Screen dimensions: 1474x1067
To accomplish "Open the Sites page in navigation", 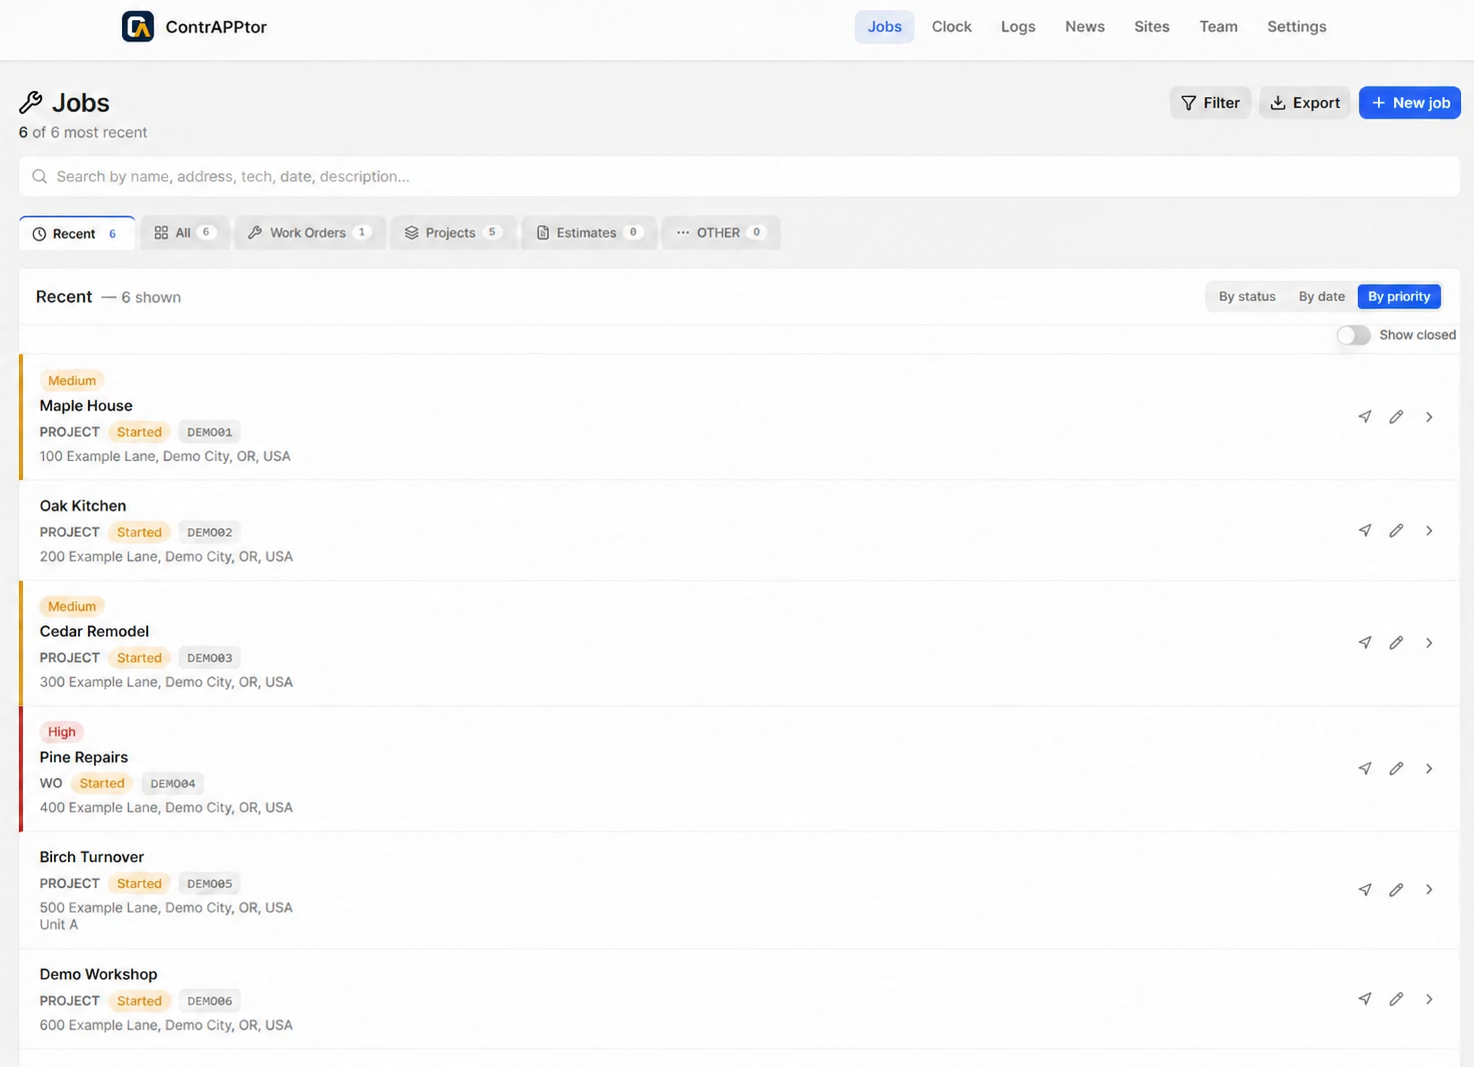I will coord(1151,27).
